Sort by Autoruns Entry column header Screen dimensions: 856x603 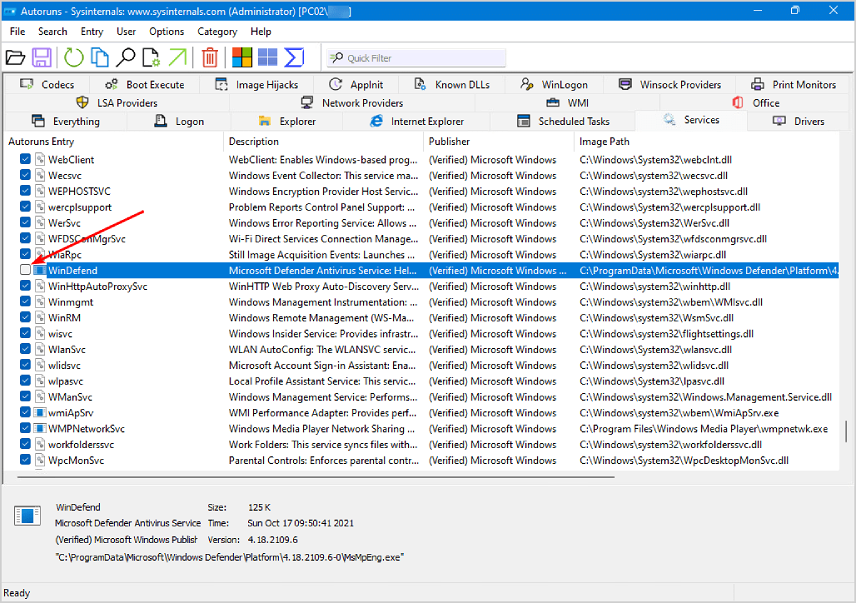pyautogui.click(x=114, y=141)
